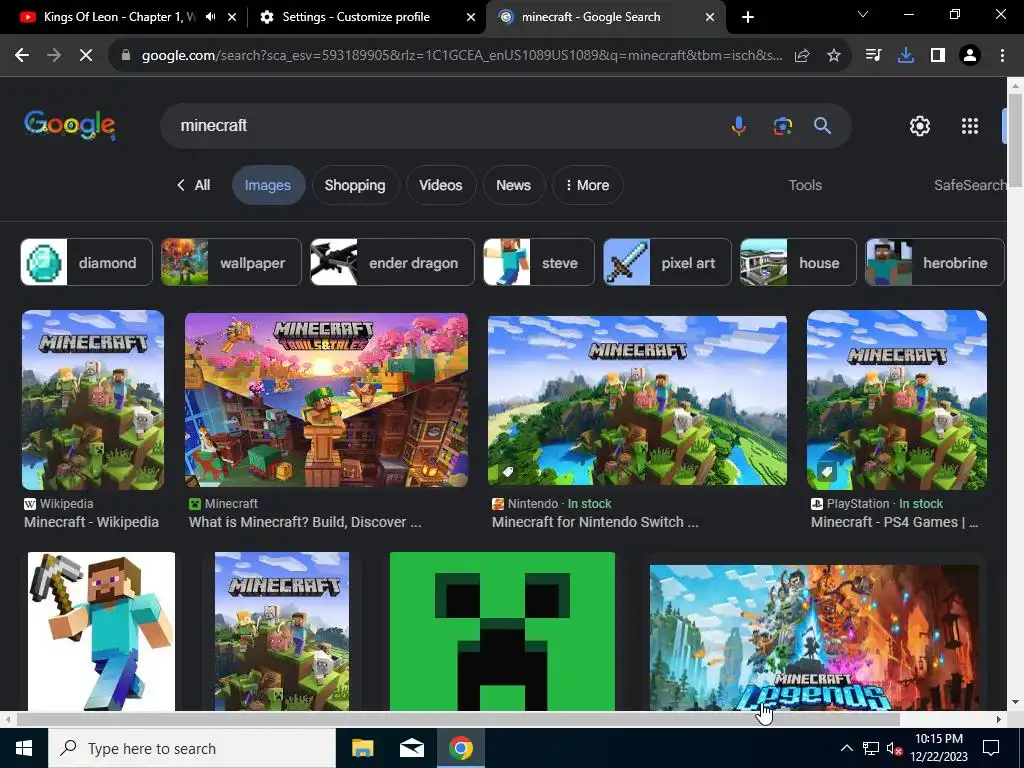Show hidden system tray icons
This screenshot has height=768, width=1024.
pyautogui.click(x=846, y=748)
